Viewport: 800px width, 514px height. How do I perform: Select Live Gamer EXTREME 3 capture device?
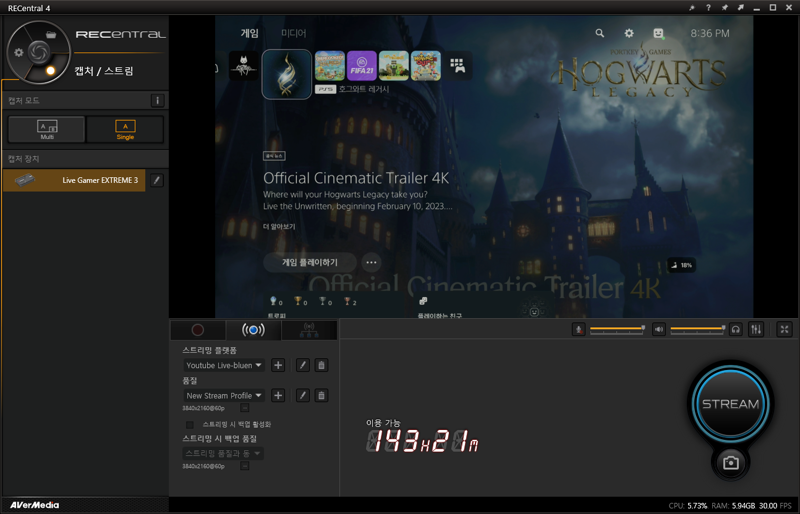coord(74,180)
